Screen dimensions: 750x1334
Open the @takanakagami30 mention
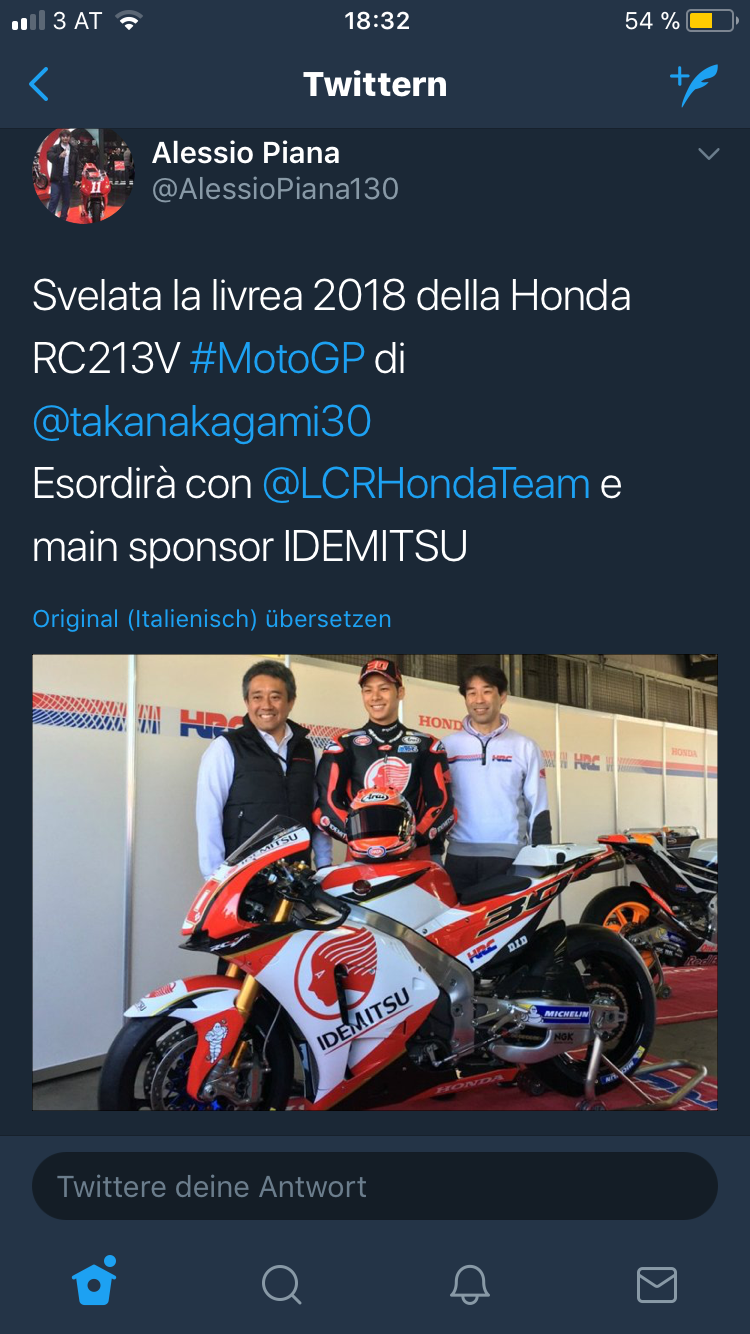202,422
